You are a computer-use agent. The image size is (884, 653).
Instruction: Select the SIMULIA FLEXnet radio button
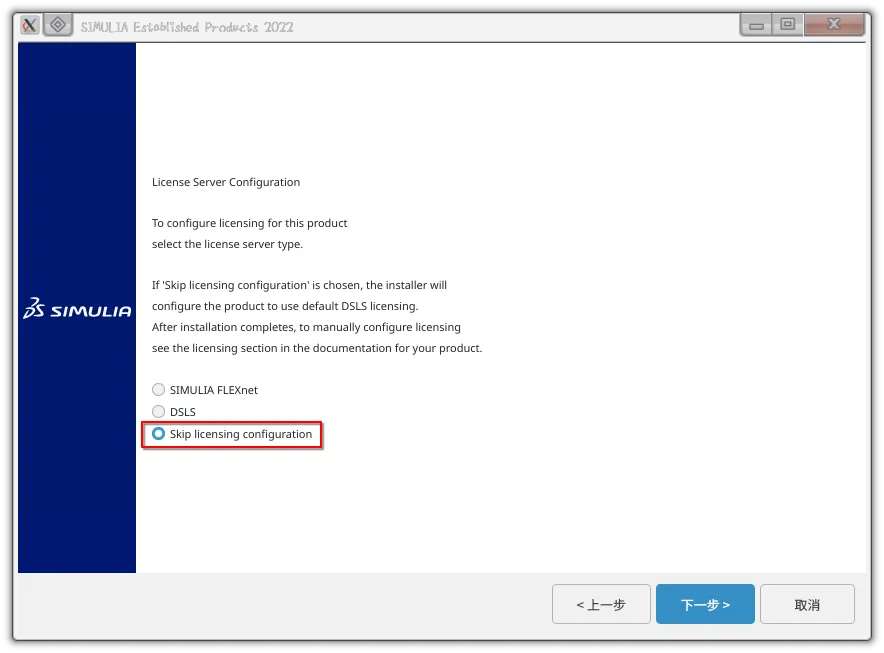158,390
